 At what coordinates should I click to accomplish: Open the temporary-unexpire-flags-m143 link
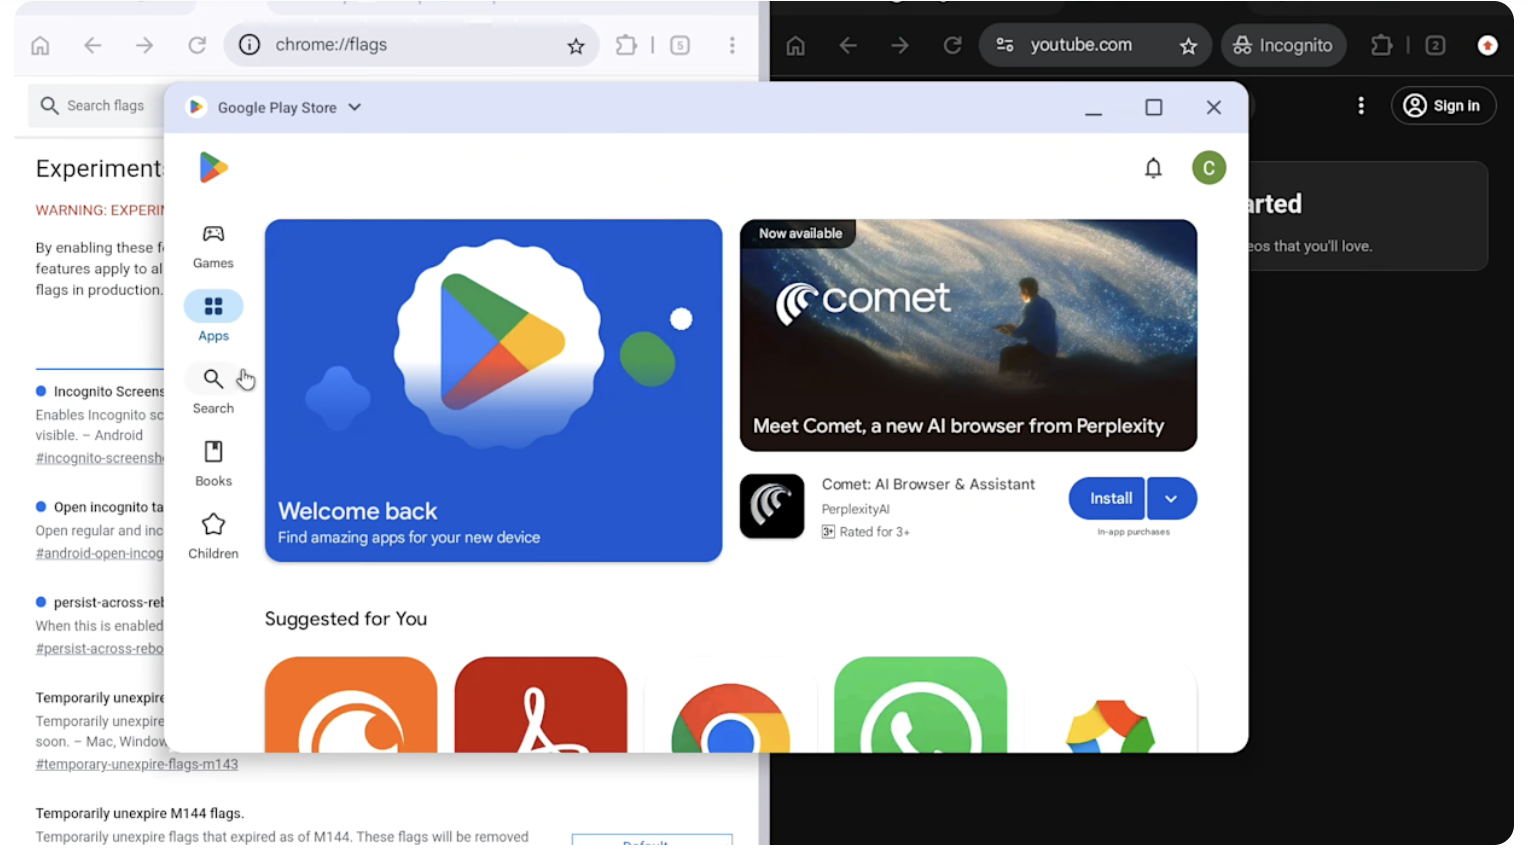click(x=136, y=764)
